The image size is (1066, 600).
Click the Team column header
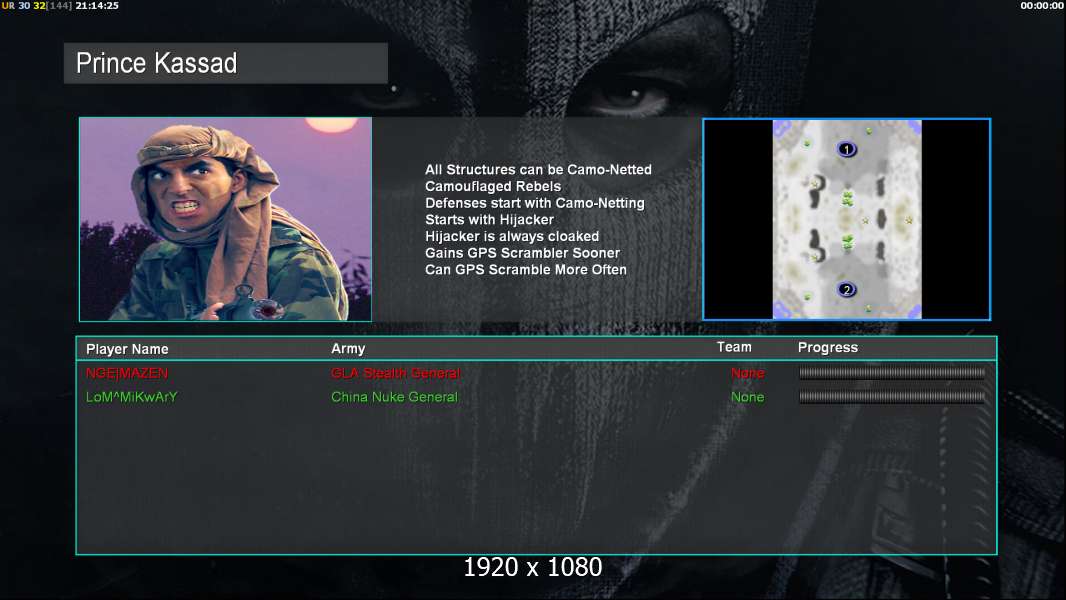point(734,347)
